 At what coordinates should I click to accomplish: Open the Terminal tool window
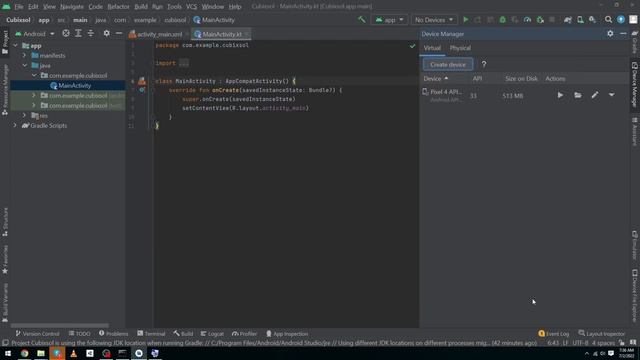tap(151, 333)
